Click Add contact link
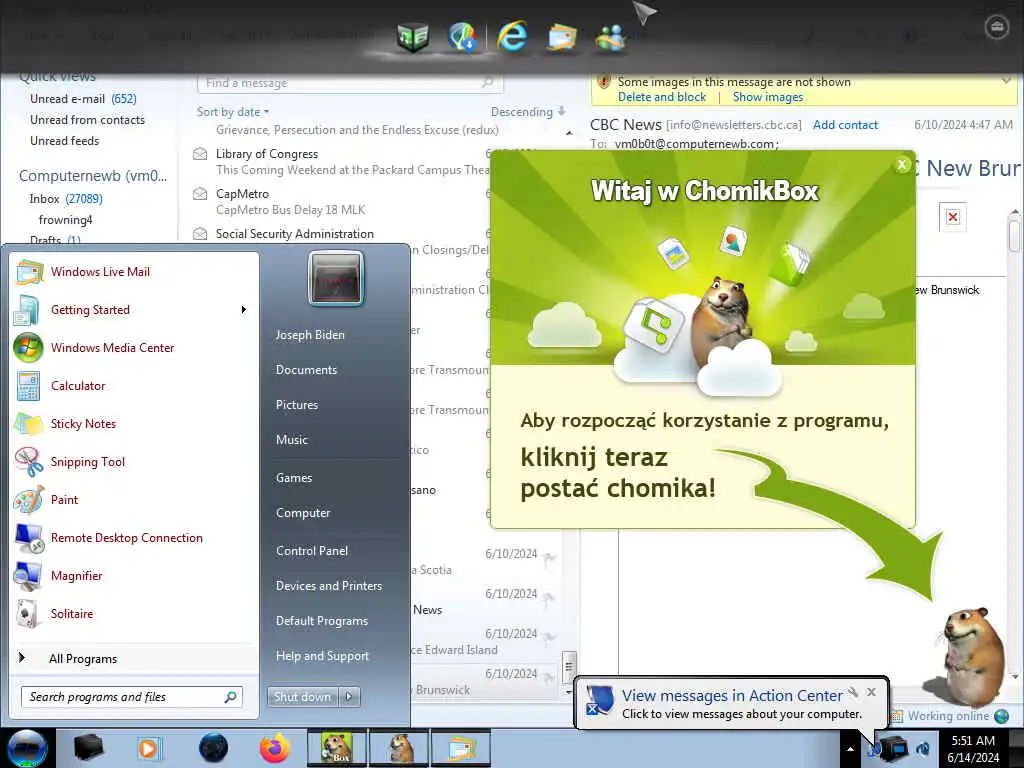Screen dimensions: 1024x768 coord(845,125)
